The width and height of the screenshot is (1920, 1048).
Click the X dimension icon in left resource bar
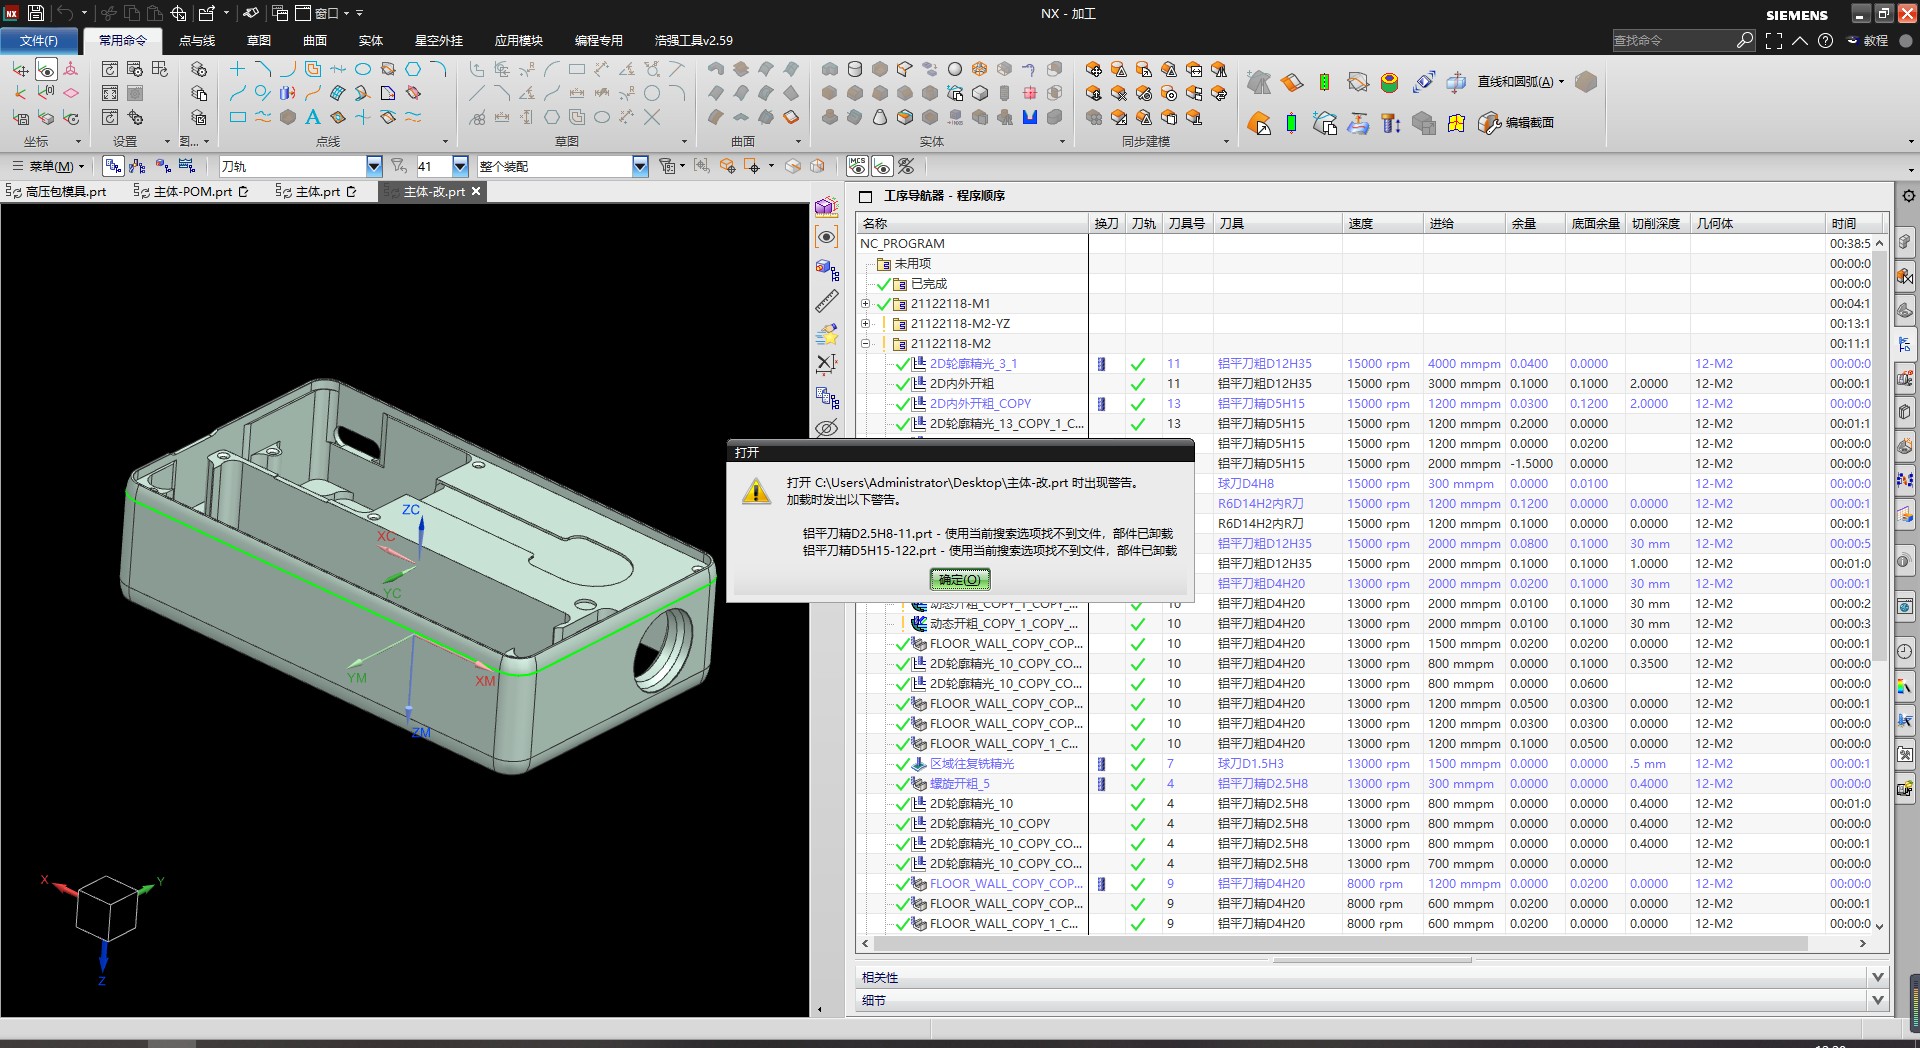[826, 364]
